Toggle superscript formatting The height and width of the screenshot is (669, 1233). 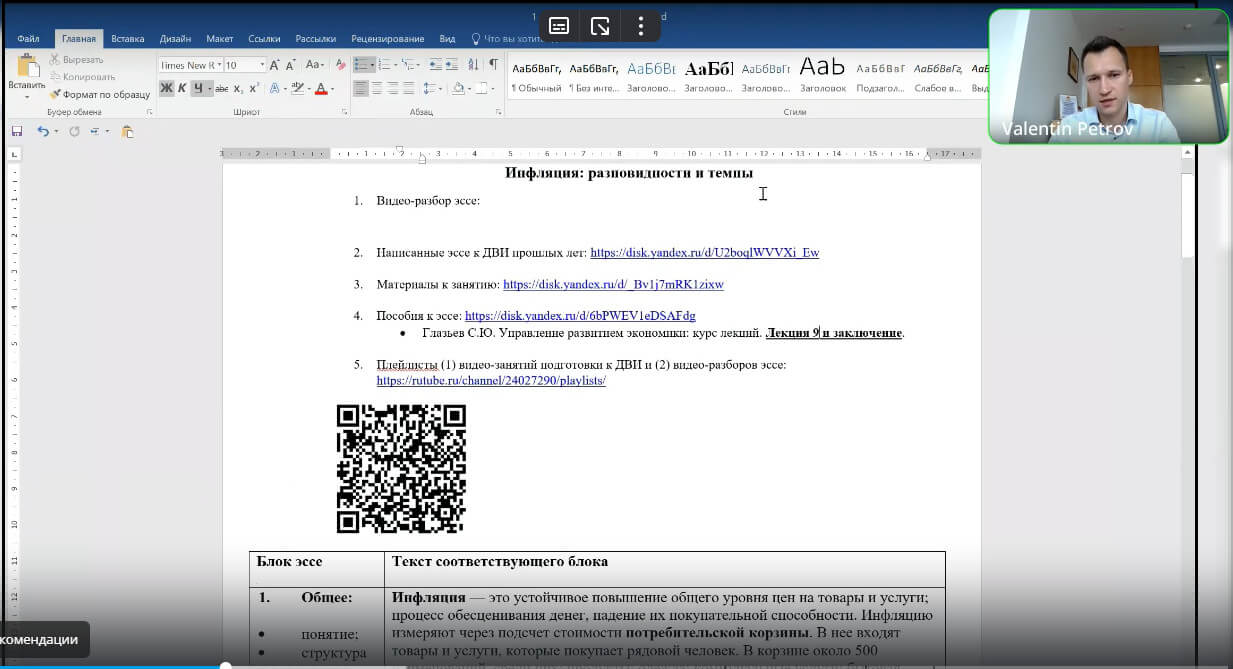point(254,88)
